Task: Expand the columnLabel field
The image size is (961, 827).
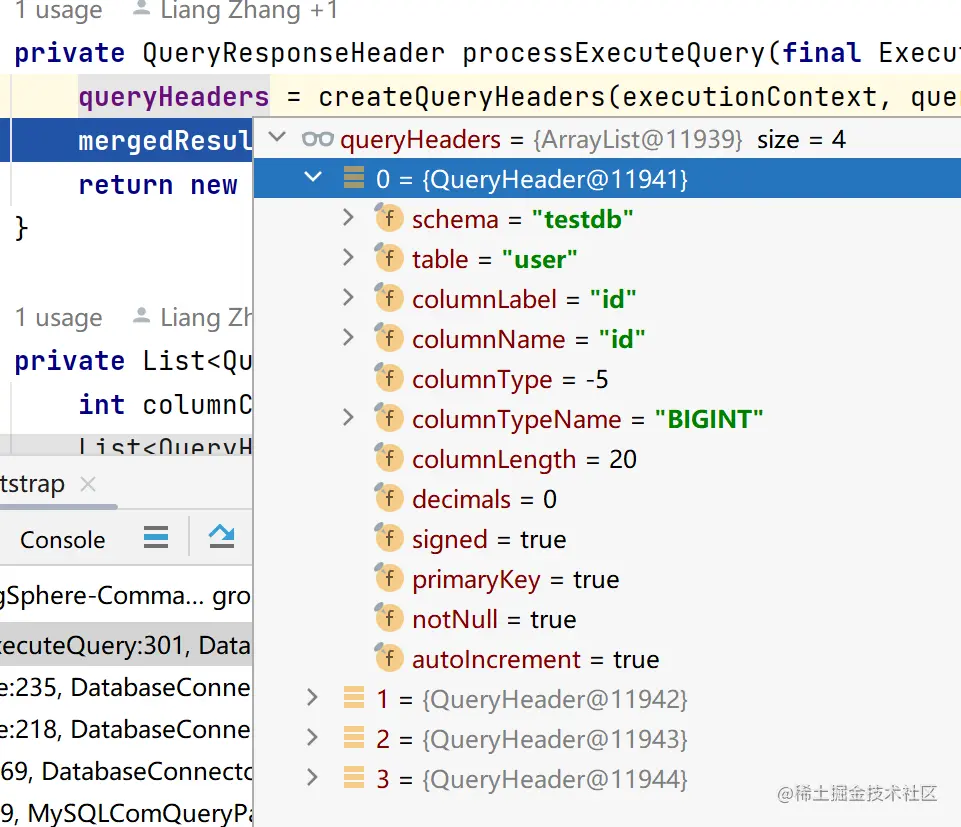Action: click(x=348, y=298)
